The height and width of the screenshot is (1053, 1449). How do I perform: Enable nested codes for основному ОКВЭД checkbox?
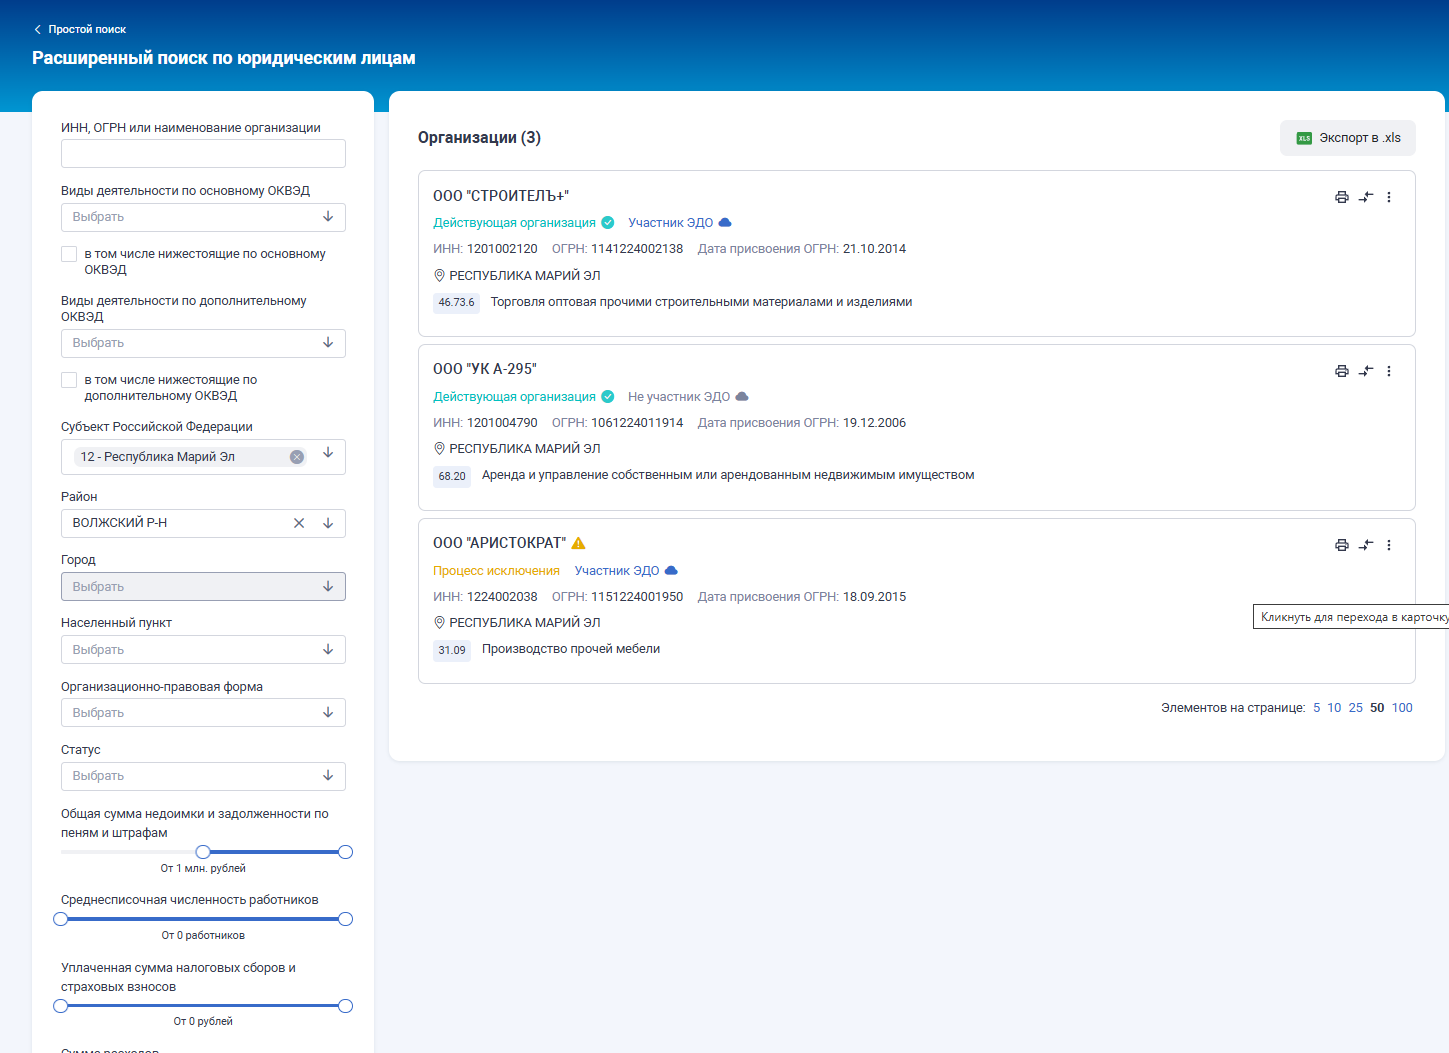(x=69, y=254)
